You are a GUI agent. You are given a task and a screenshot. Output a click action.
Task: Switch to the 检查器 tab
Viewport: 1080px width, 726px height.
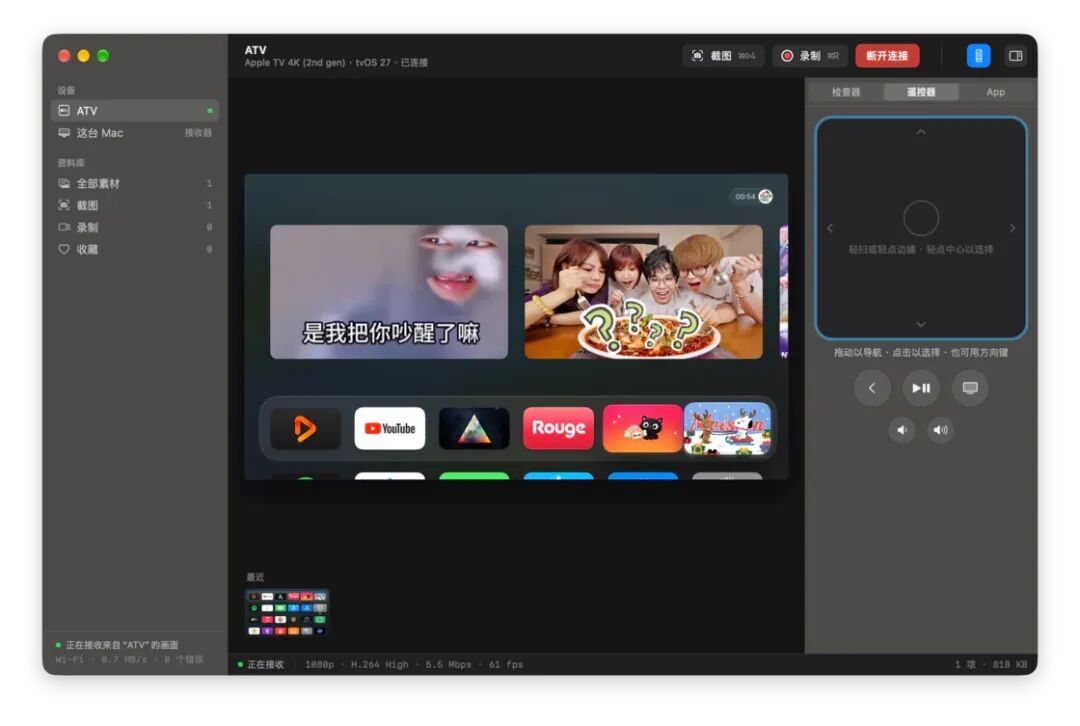pyautogui.click(x=846, y=92)
